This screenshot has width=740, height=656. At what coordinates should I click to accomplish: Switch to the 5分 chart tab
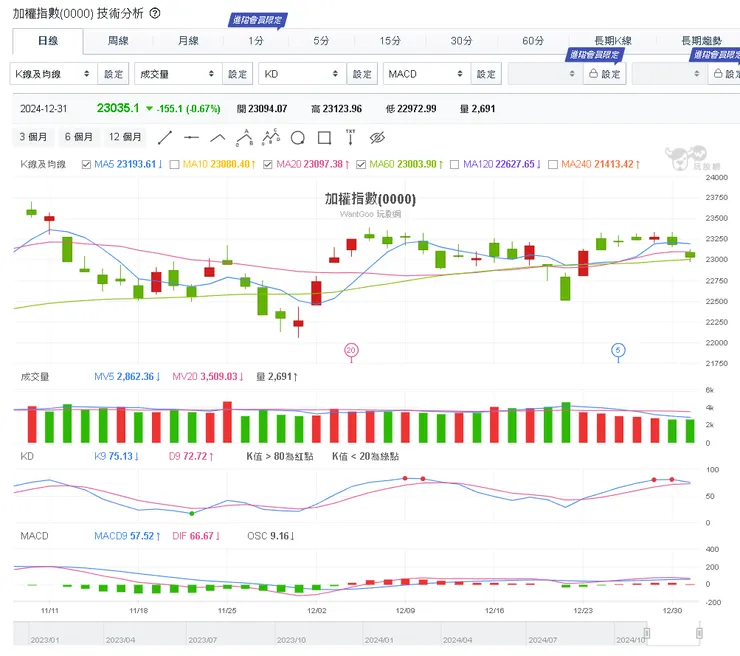pos(321,41)
